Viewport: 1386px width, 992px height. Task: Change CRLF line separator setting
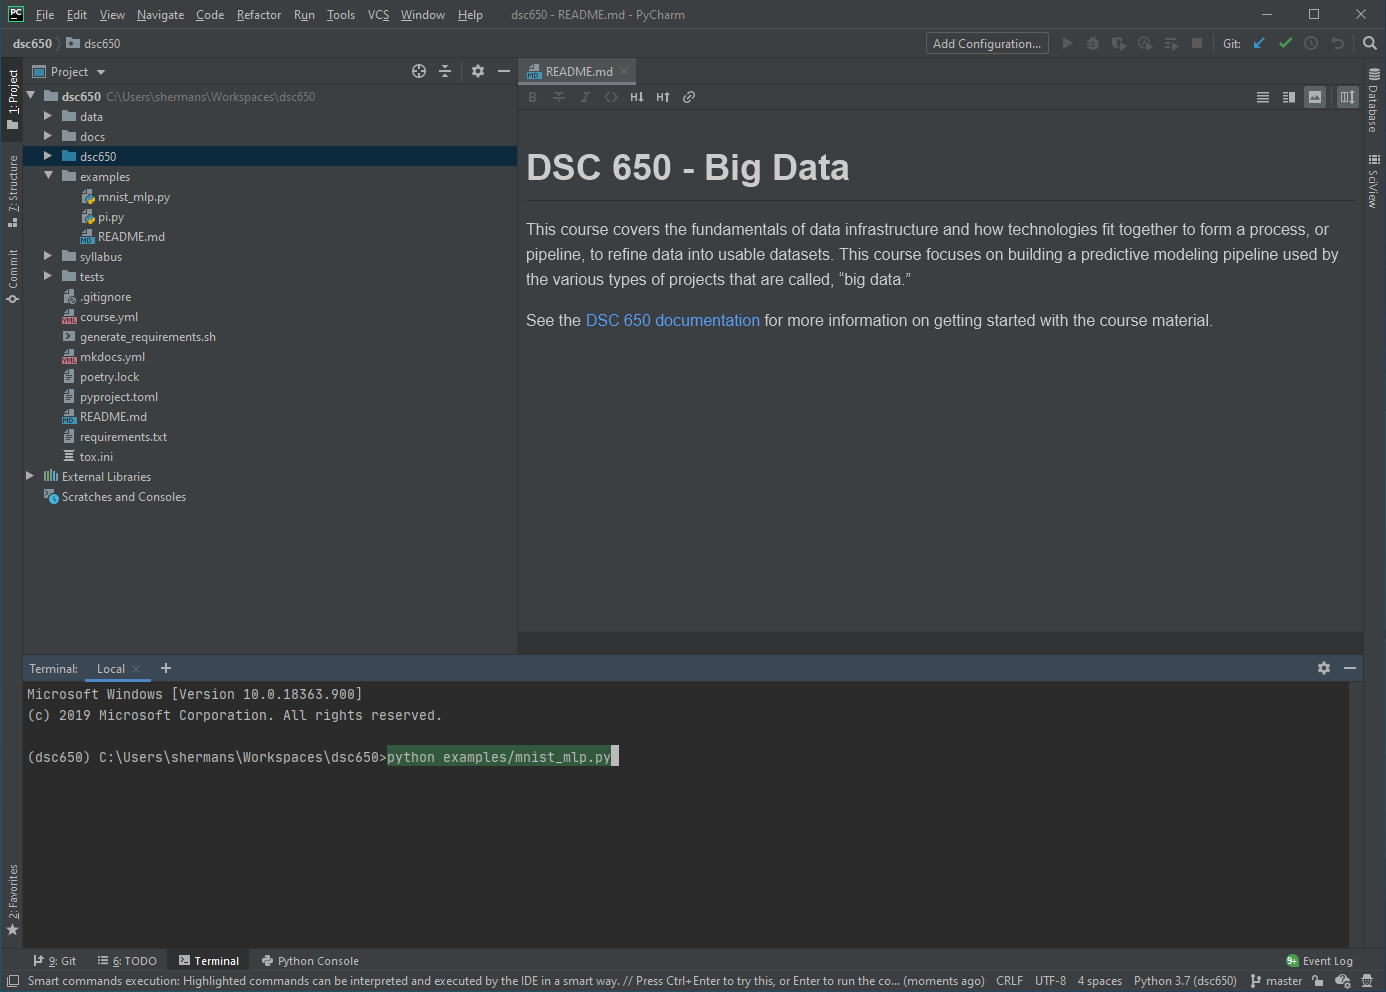pyautogui.click(x=1009, y=981)
